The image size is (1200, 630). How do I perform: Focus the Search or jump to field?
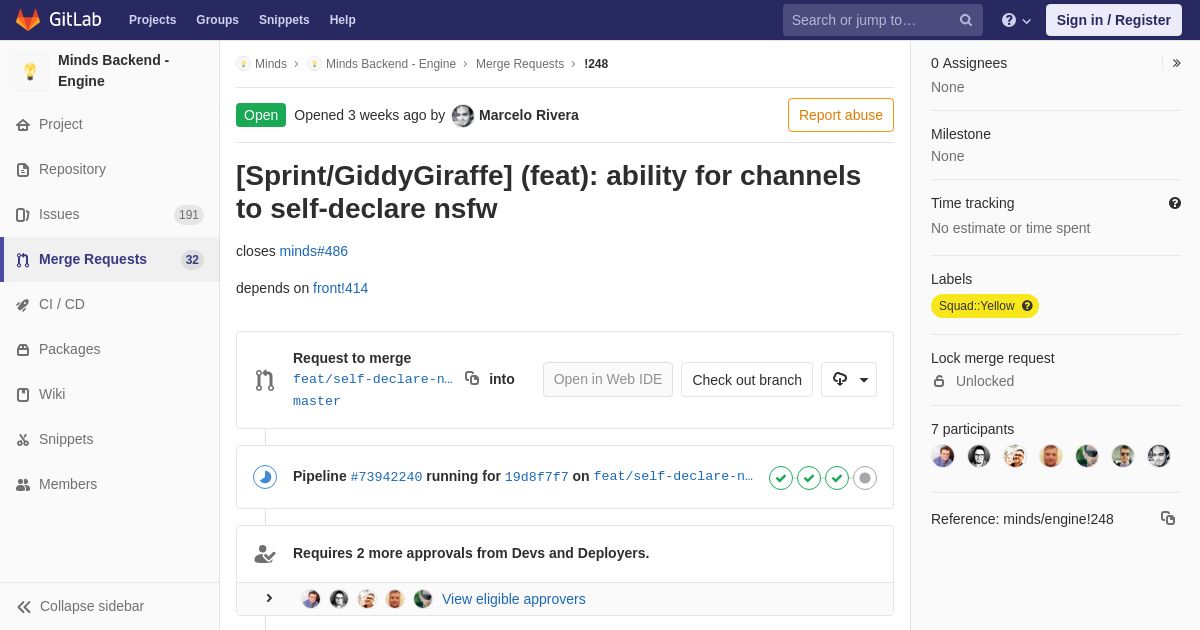coord(883,20)
